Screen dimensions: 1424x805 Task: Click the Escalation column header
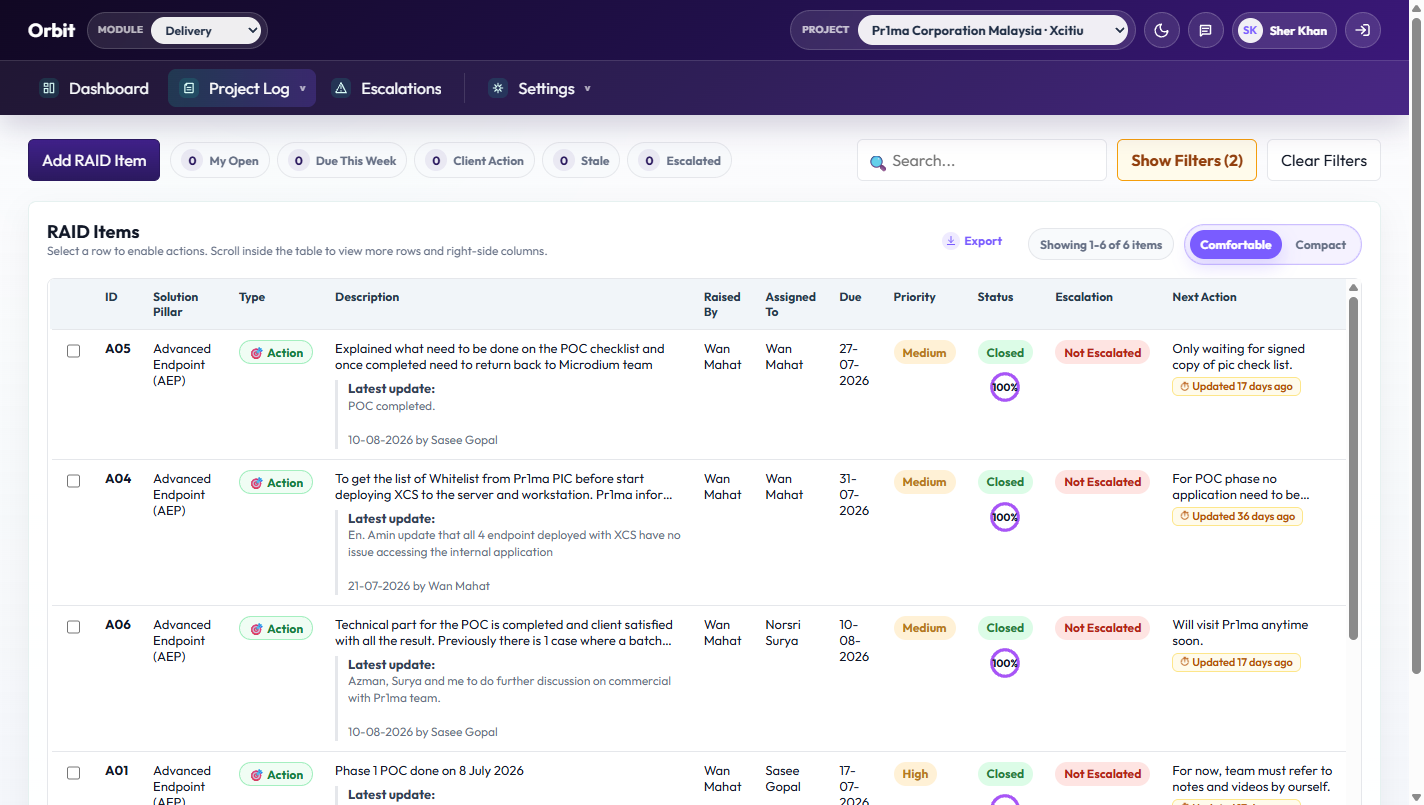(x=1084, y=297)
